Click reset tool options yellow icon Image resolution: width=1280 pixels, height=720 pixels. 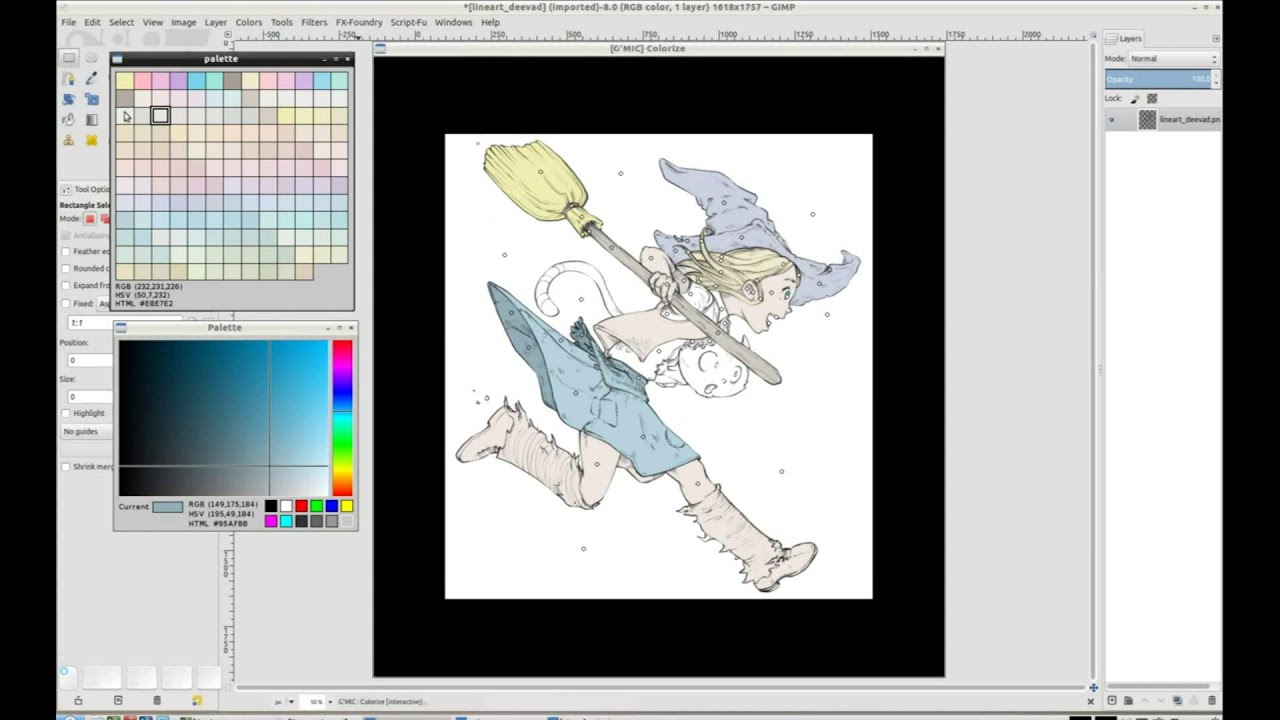coord(197,700)
